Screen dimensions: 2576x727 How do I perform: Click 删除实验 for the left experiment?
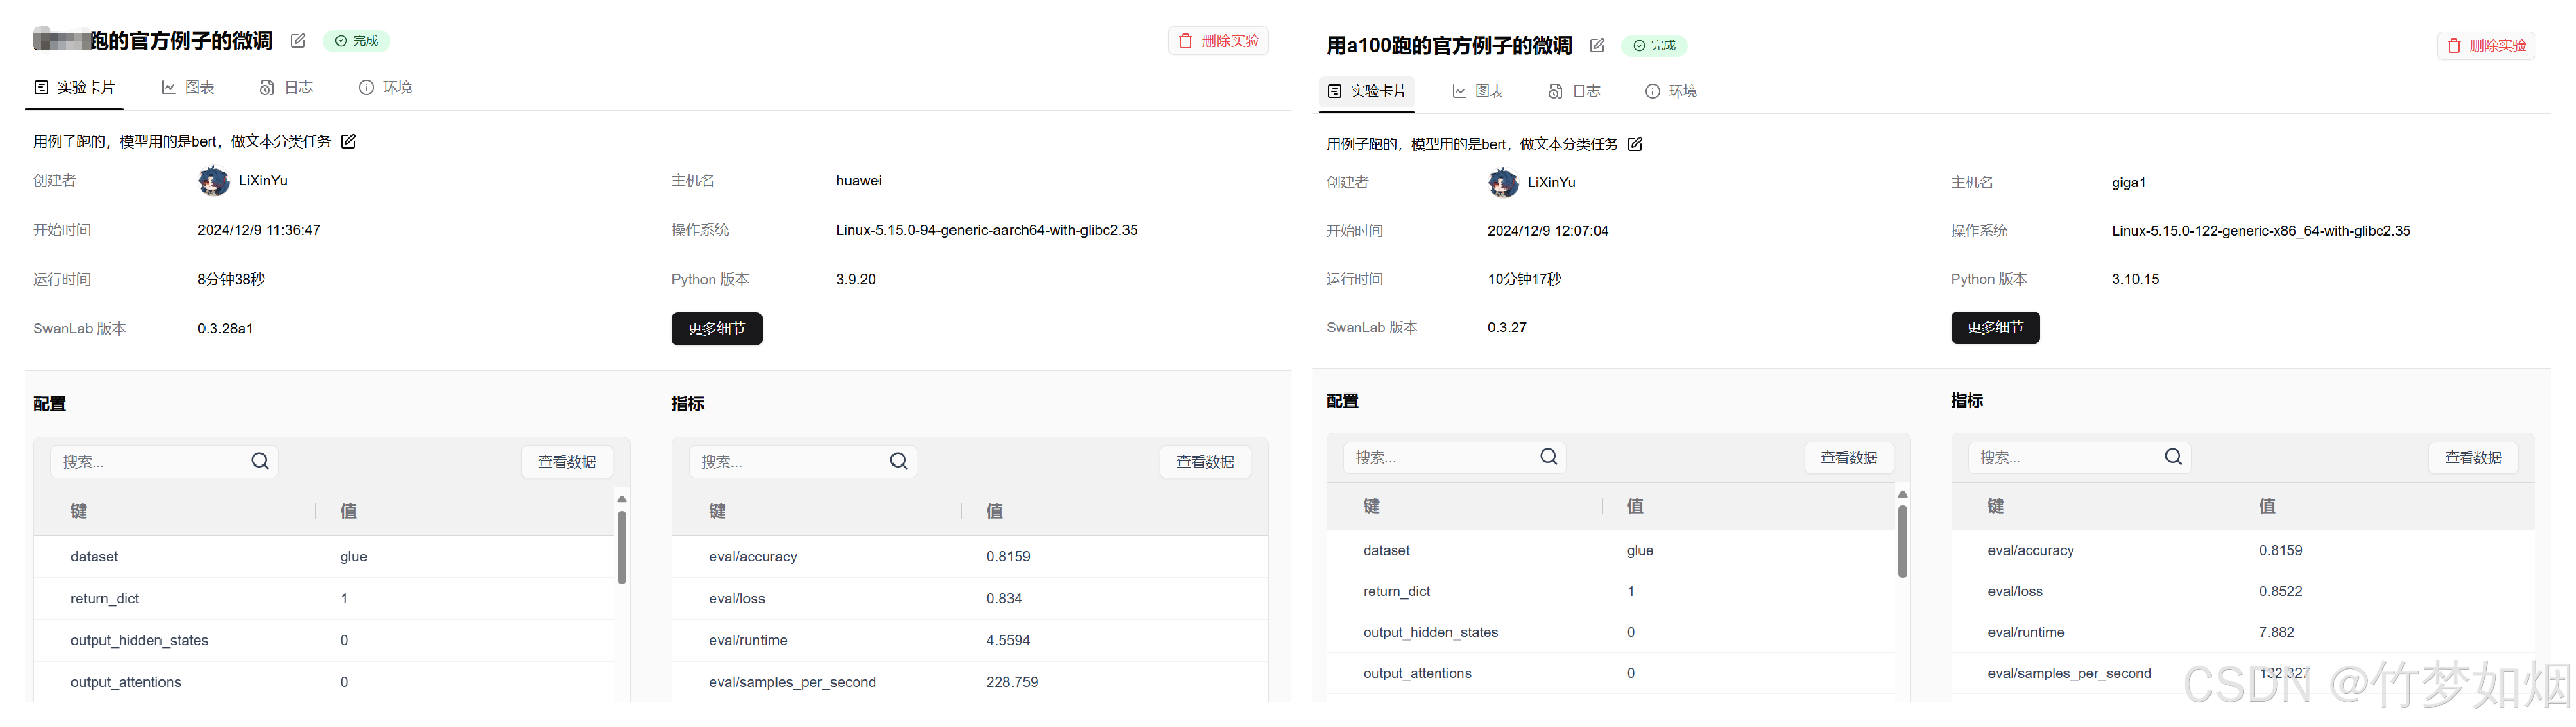click(x=1218, y=40)
